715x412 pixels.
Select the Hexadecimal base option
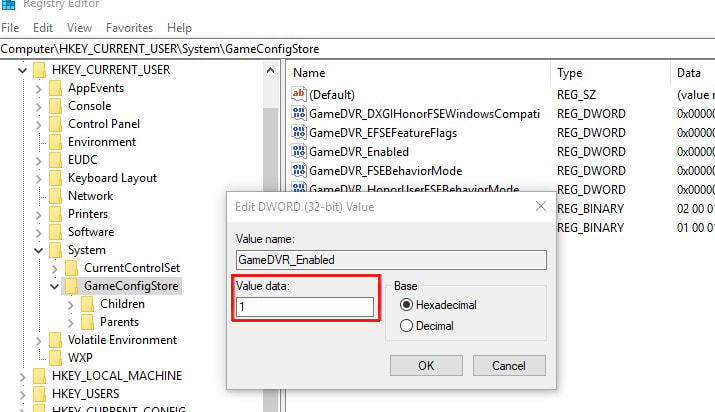[406, 304]
